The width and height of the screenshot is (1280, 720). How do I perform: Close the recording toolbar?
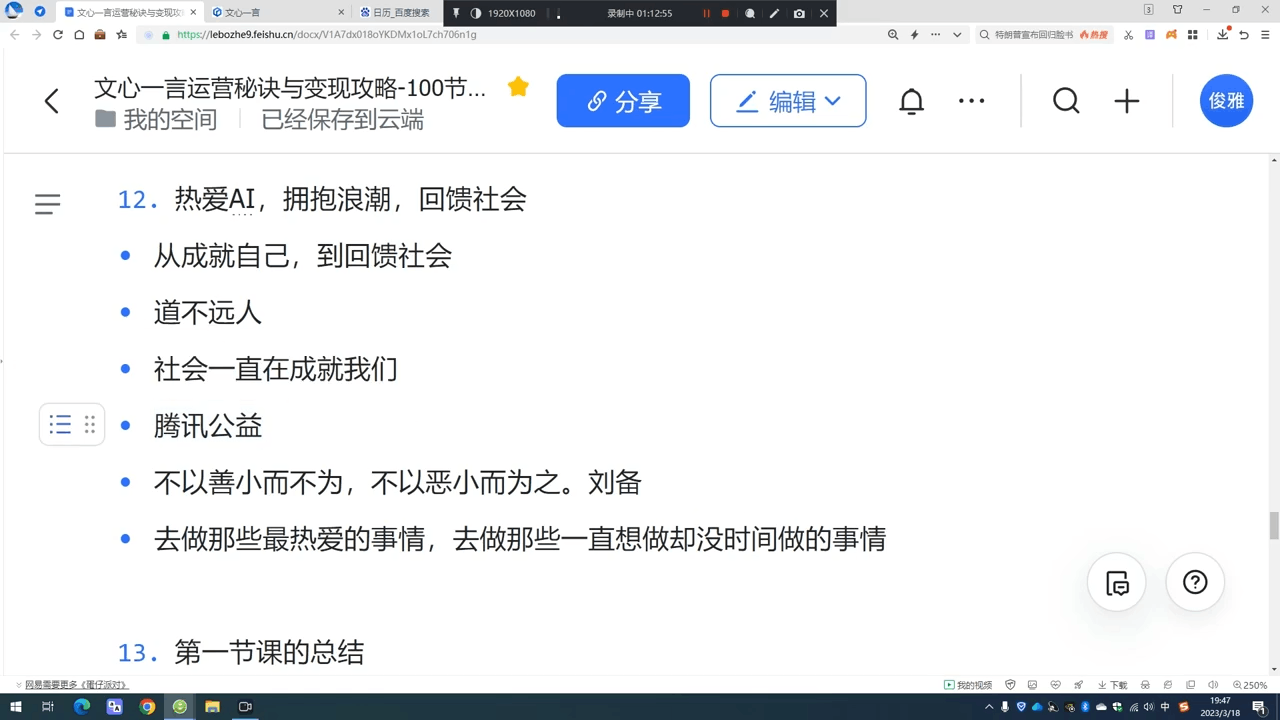(824, 13)
